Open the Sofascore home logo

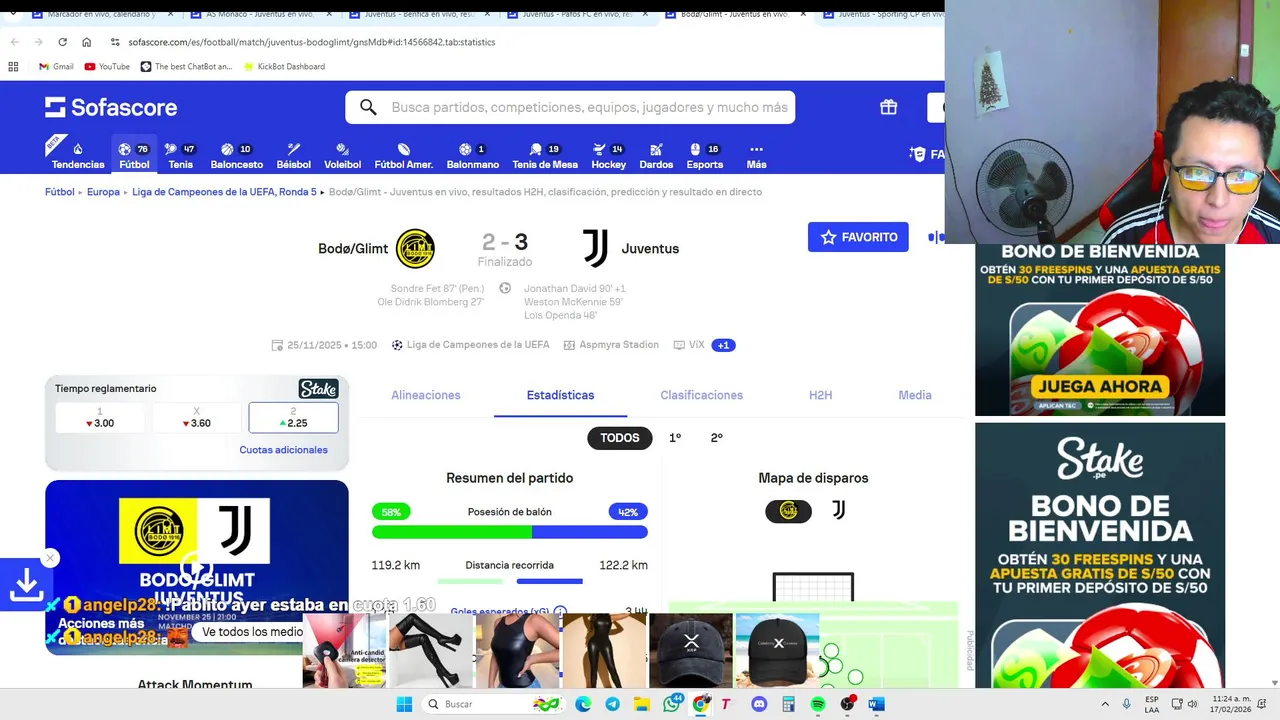tap(111, 107)
